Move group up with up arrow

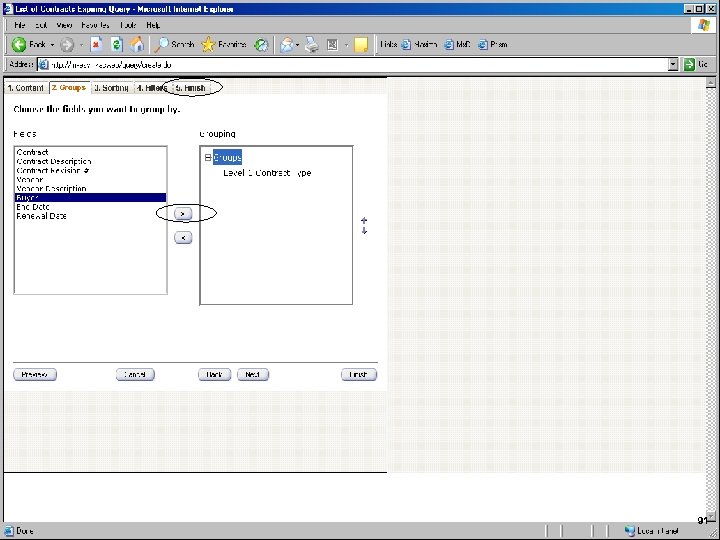coord(364,220)
